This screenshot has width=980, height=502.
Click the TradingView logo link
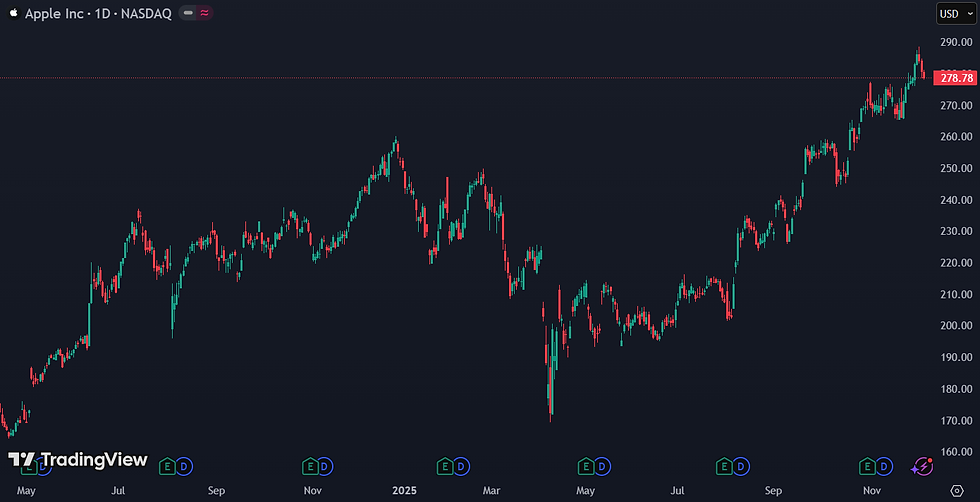point(78,460)
